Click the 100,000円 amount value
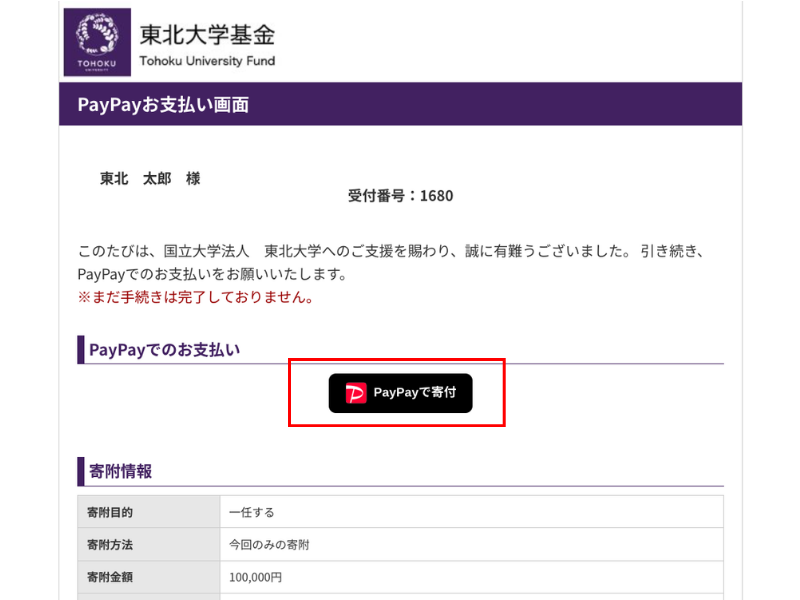This screenshot has height=600, width=800. [x=255, y=577]
